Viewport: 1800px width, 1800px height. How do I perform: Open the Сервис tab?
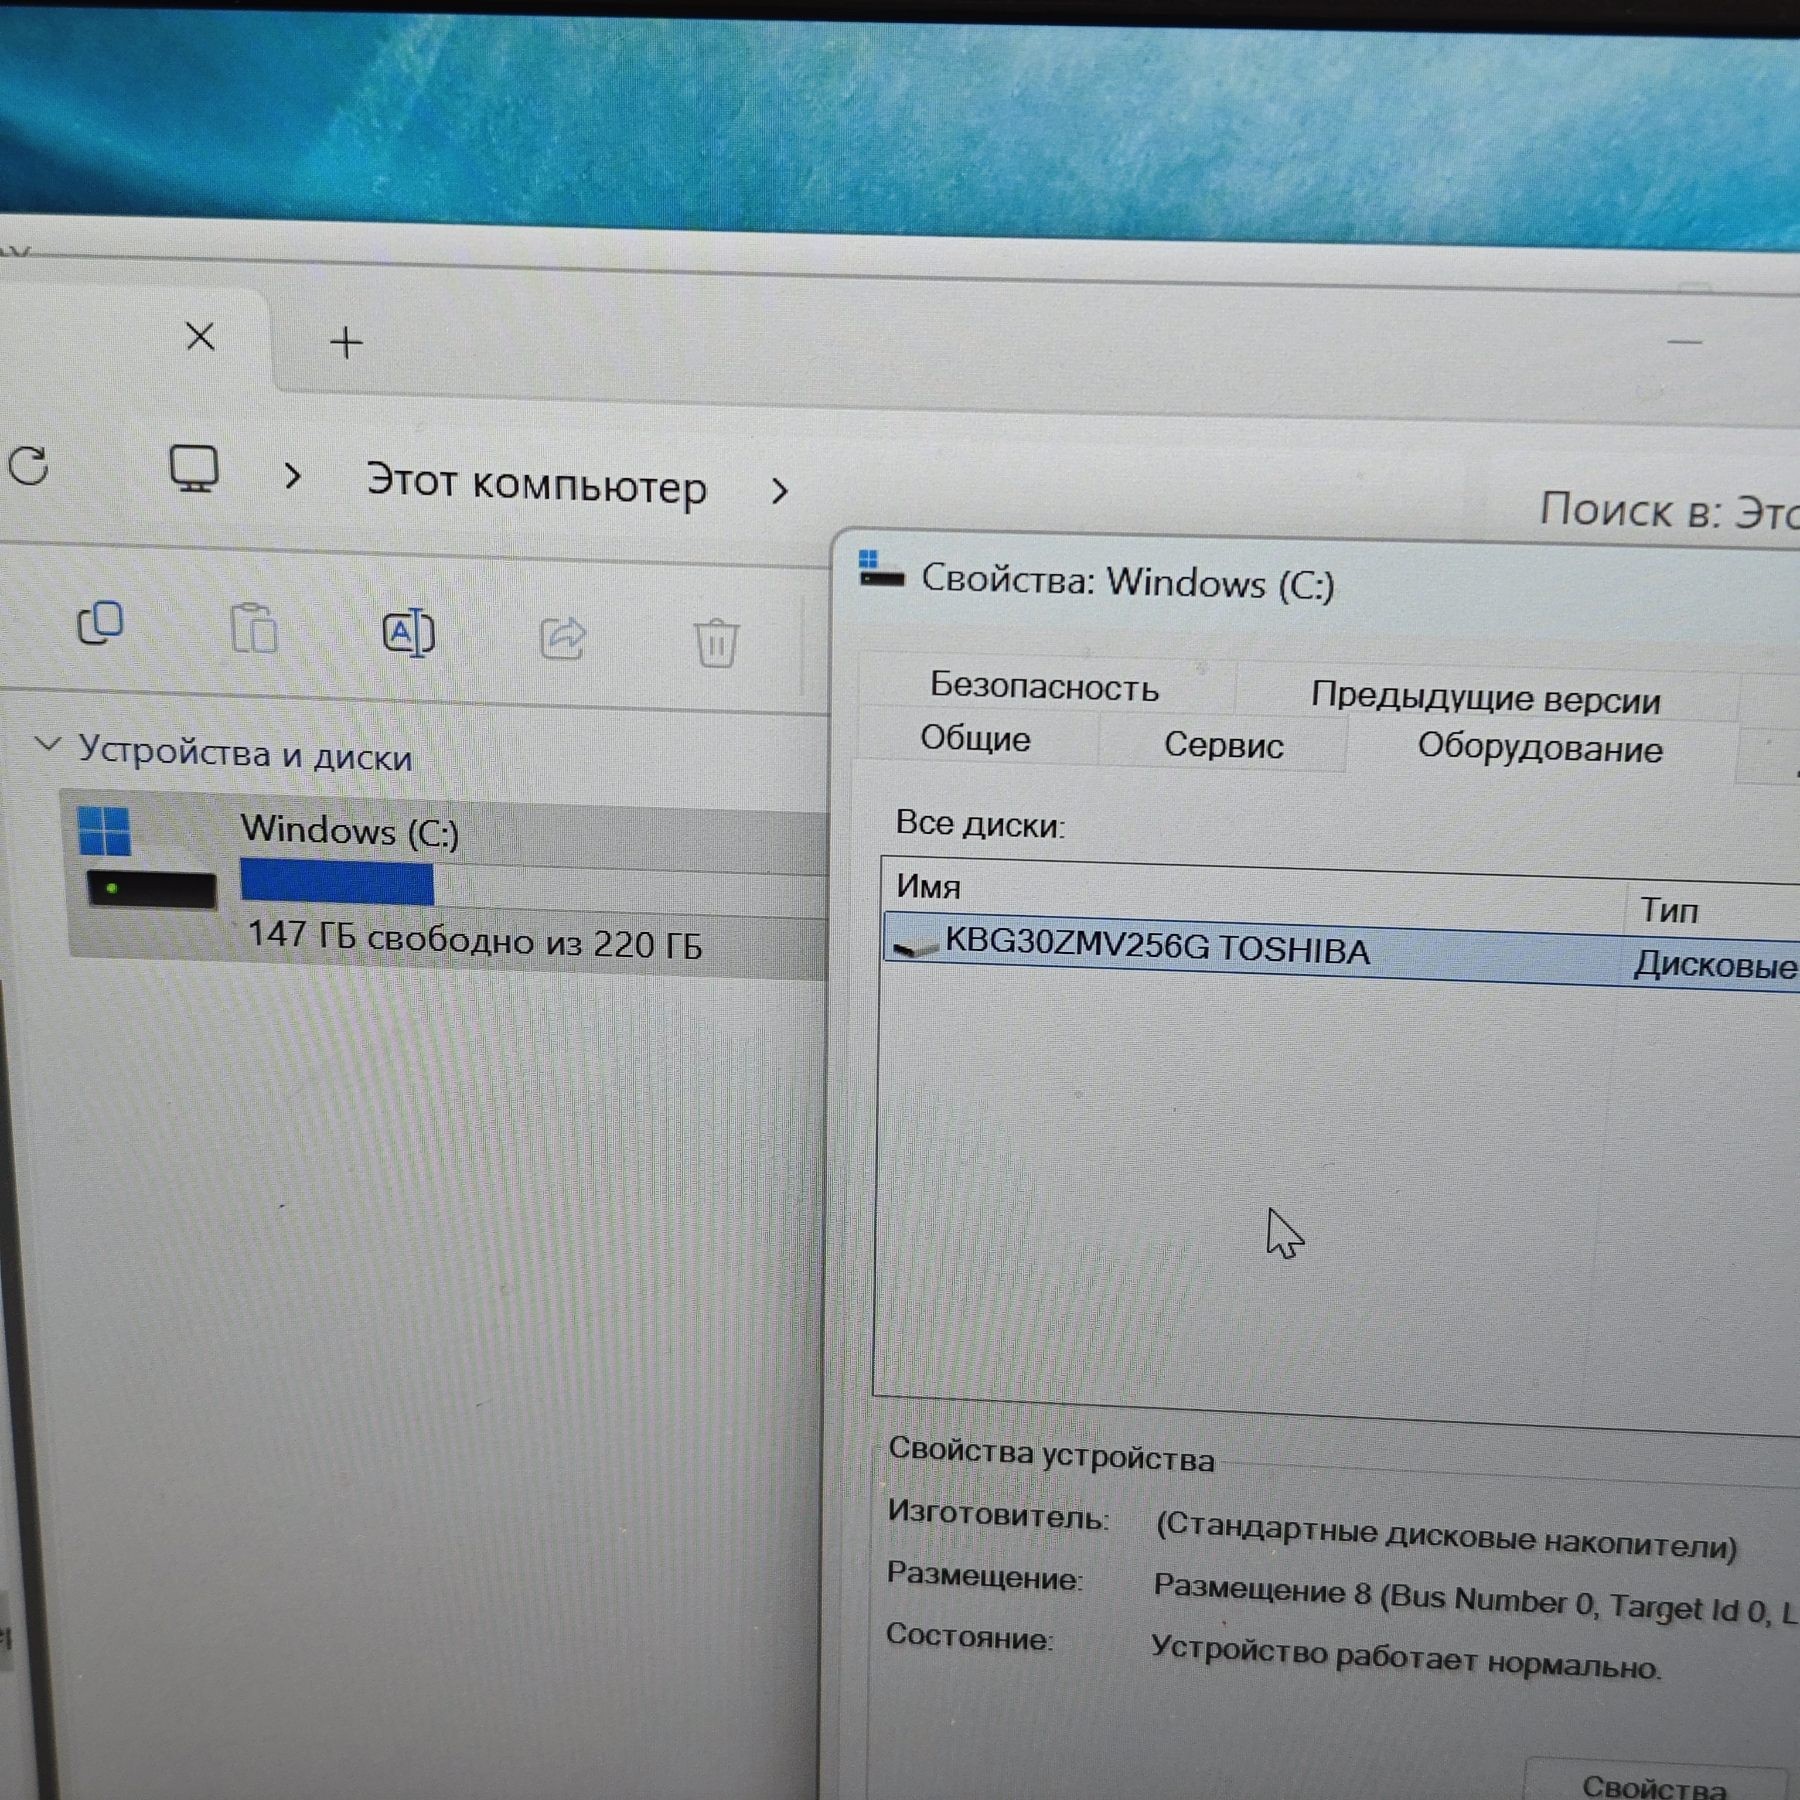coord(1223,745)
